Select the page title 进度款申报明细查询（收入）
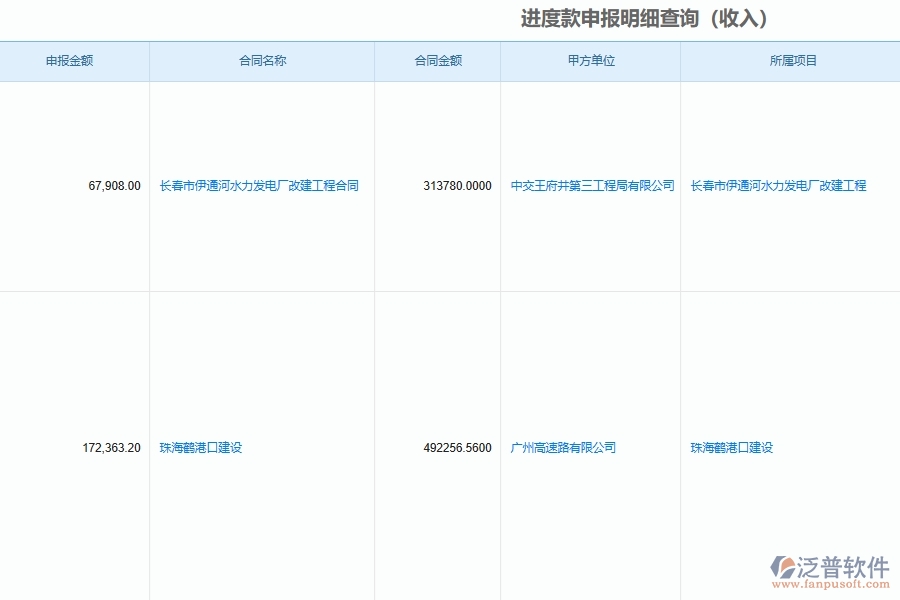 coord(643,18)
